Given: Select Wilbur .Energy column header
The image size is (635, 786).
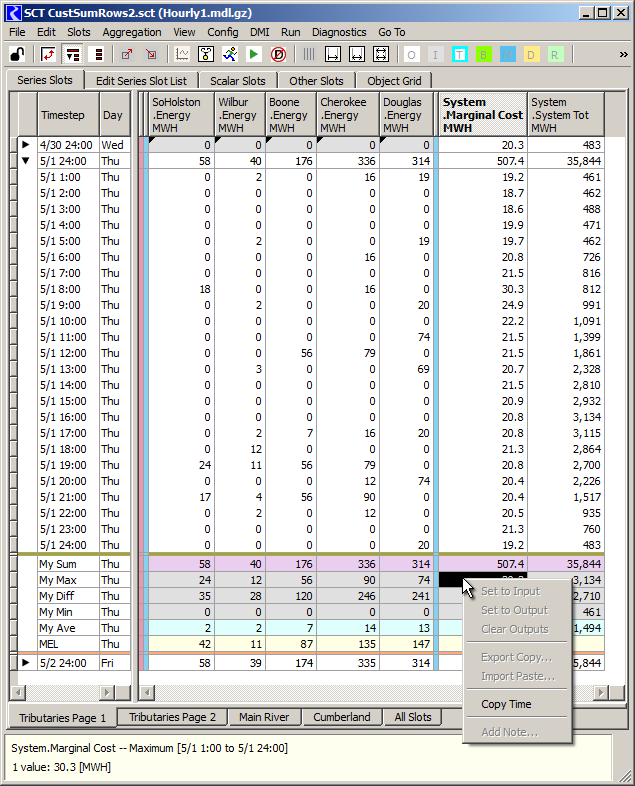Looking at the screenshot, I should coord(240,114).
